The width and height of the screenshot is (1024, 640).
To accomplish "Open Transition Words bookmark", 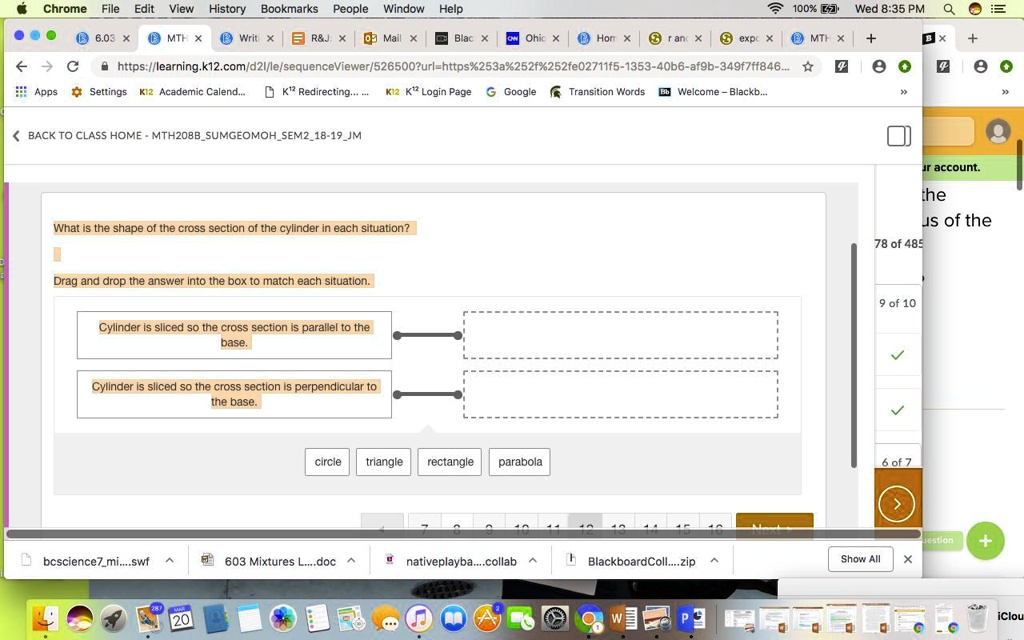I will pos(598,91).
